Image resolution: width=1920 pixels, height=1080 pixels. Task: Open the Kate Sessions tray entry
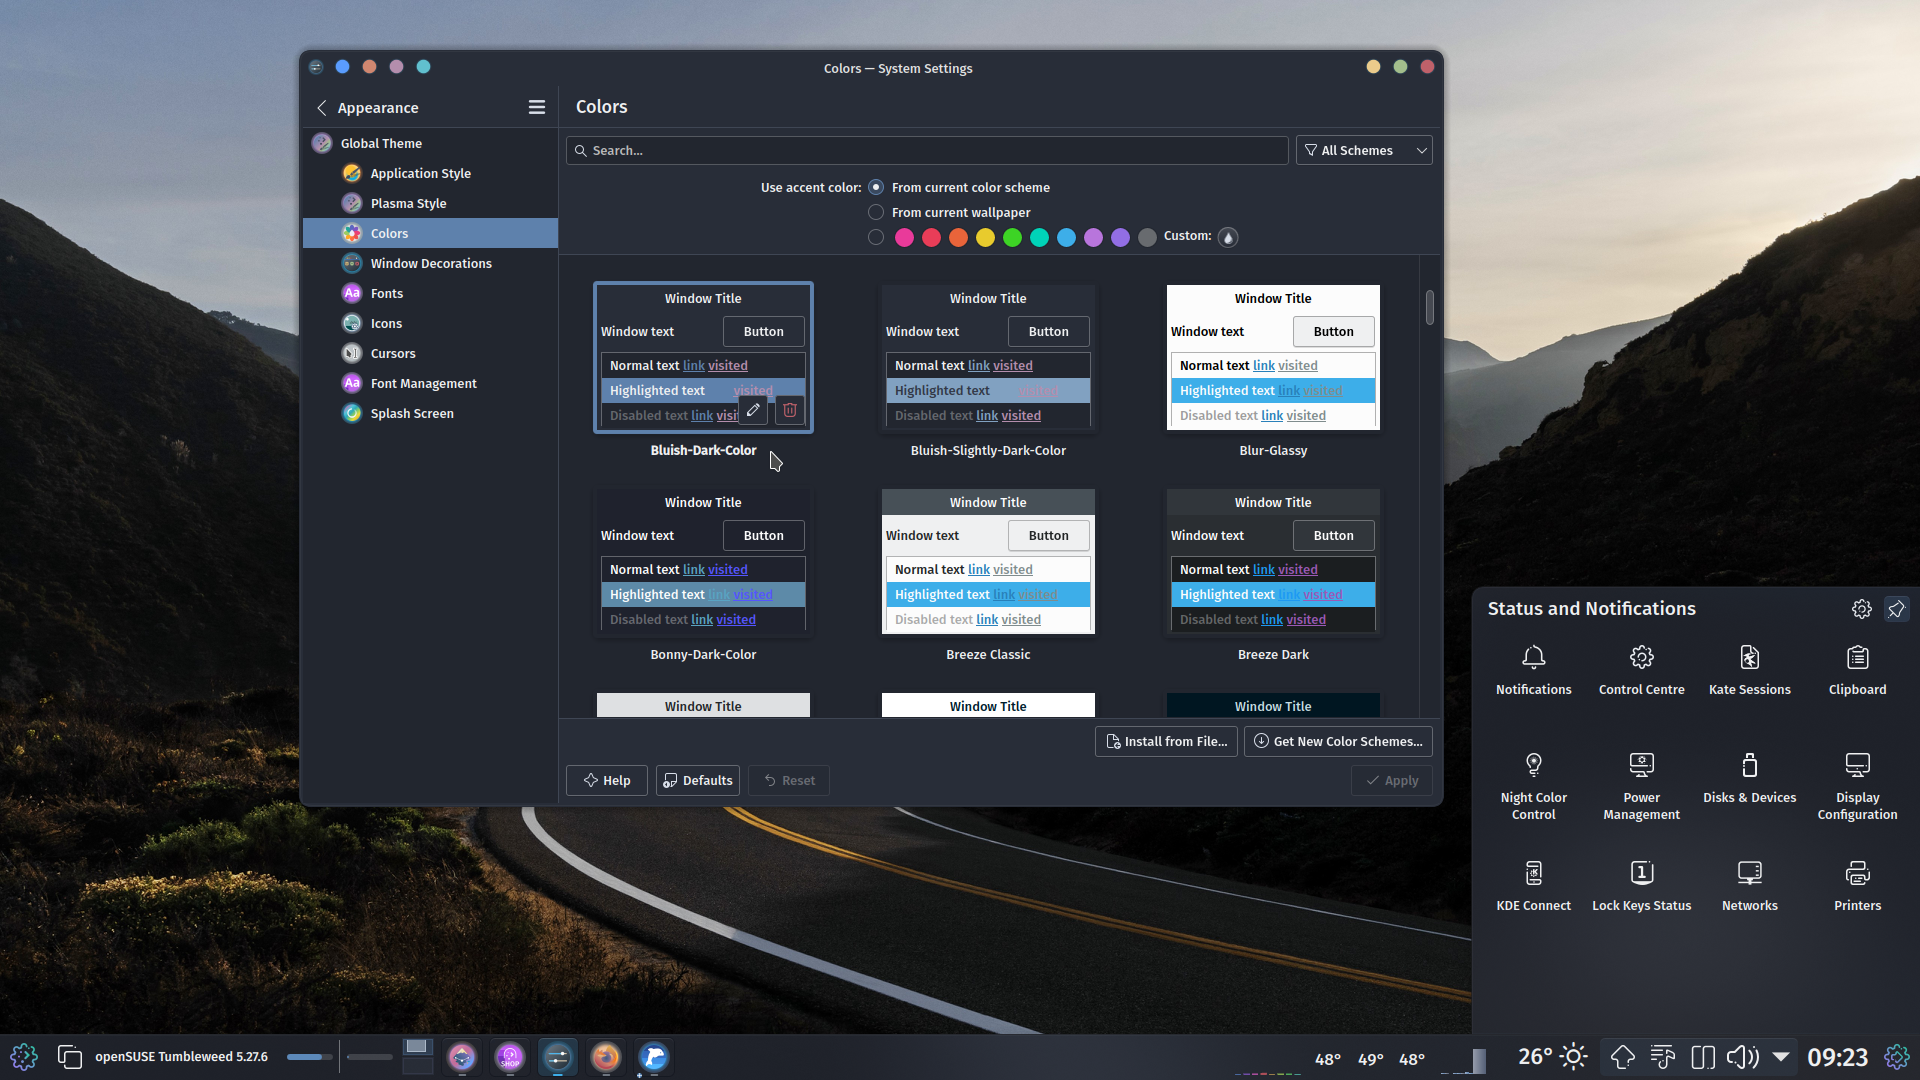click(1749, 670)
